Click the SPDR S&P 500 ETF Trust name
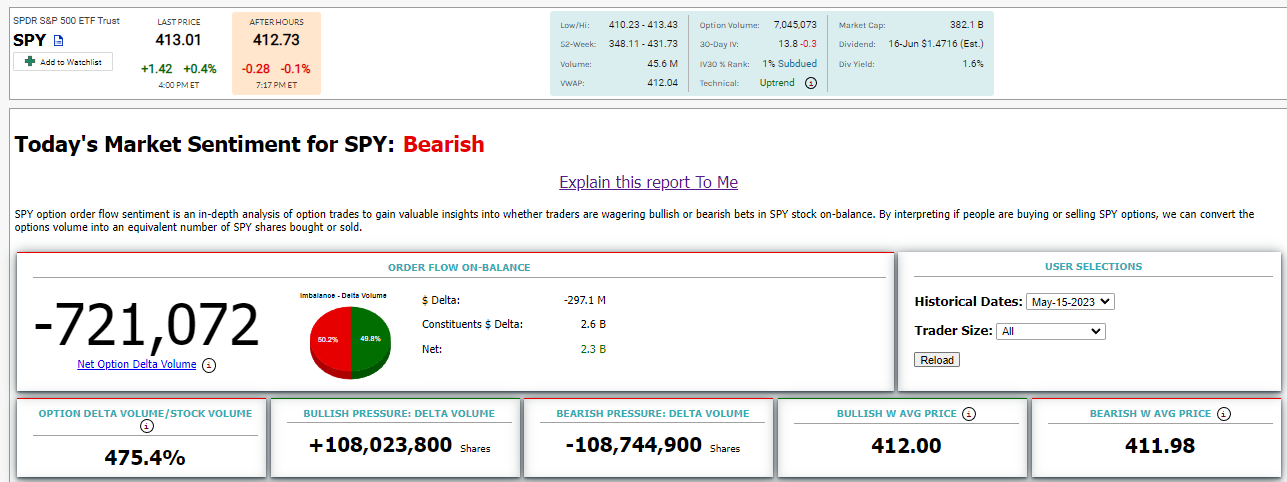Viewport: 1287px width, 482px height. coord(66,20)
